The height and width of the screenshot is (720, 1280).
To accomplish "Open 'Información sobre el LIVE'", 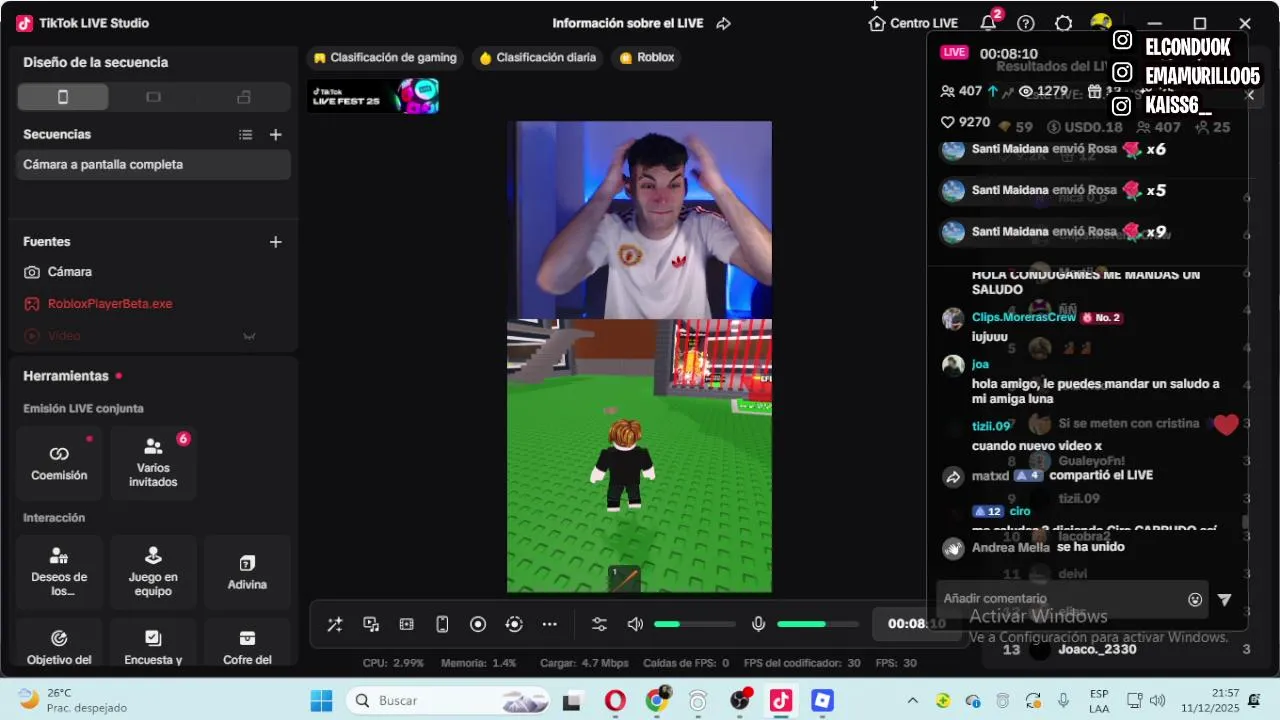I will [628, 23].
